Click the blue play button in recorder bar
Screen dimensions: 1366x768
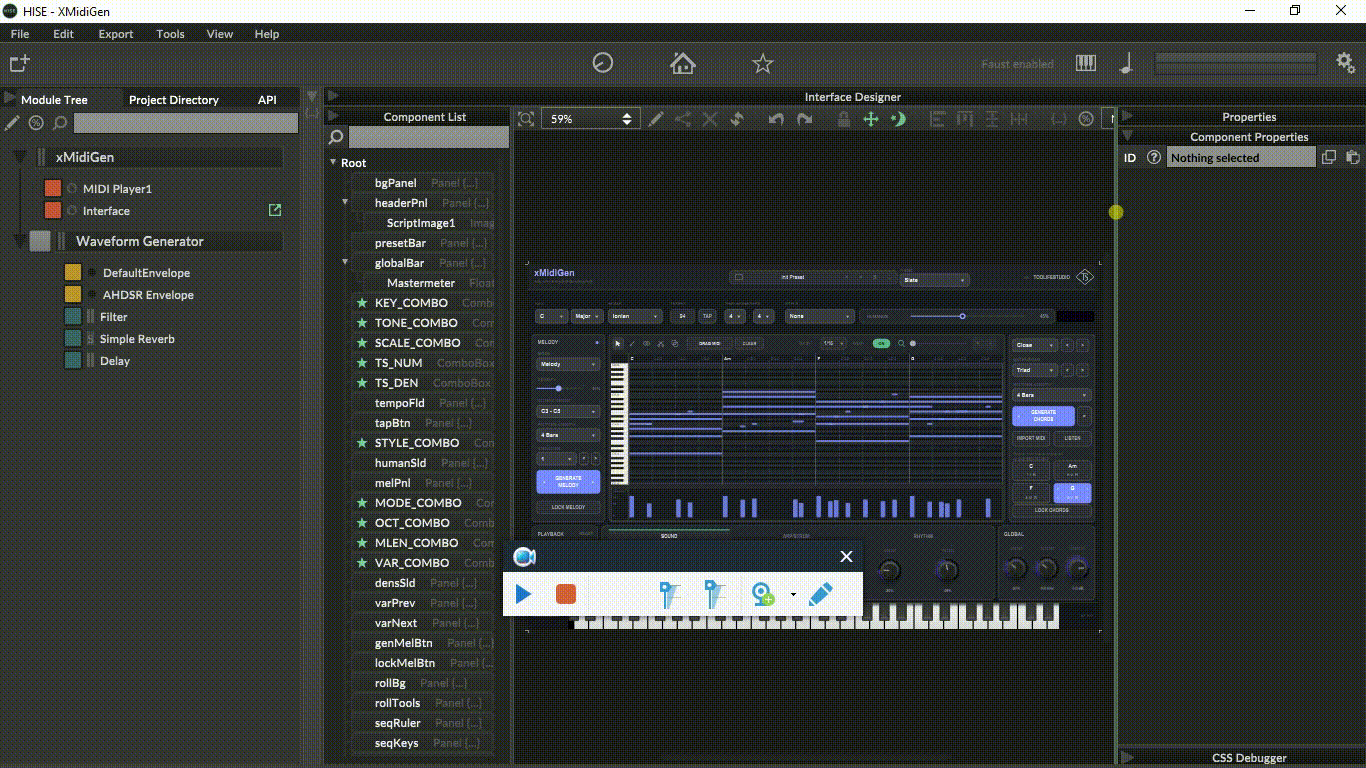click(x=523, y=594)
